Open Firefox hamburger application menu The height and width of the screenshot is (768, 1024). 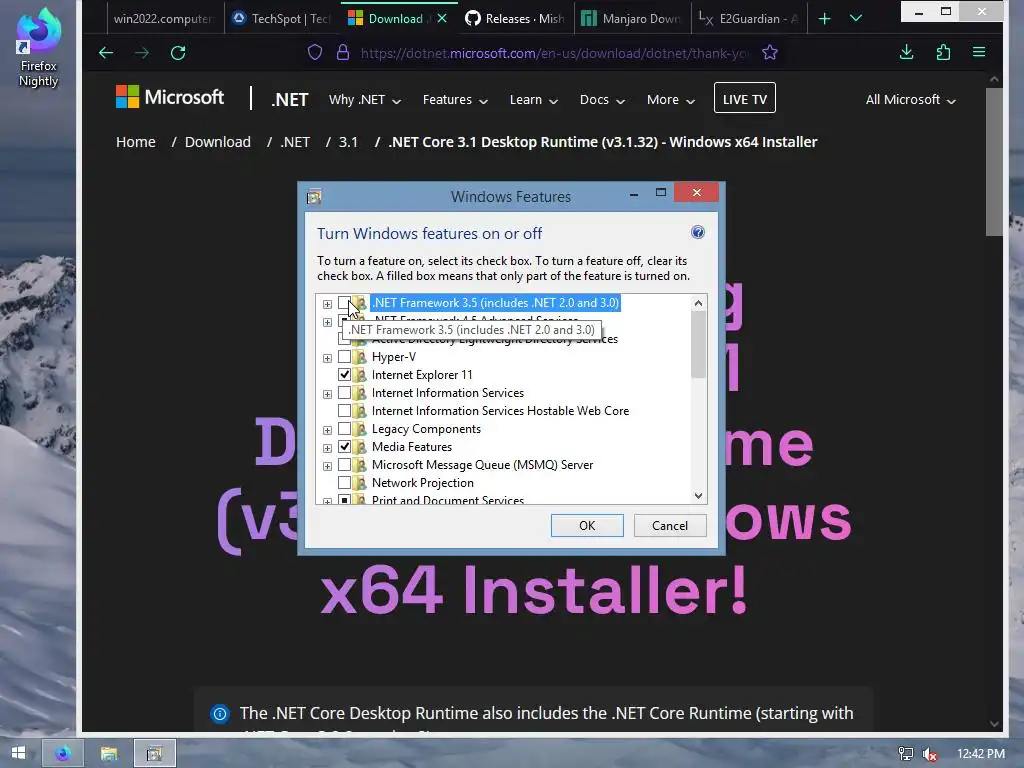[x=979, y=52]
